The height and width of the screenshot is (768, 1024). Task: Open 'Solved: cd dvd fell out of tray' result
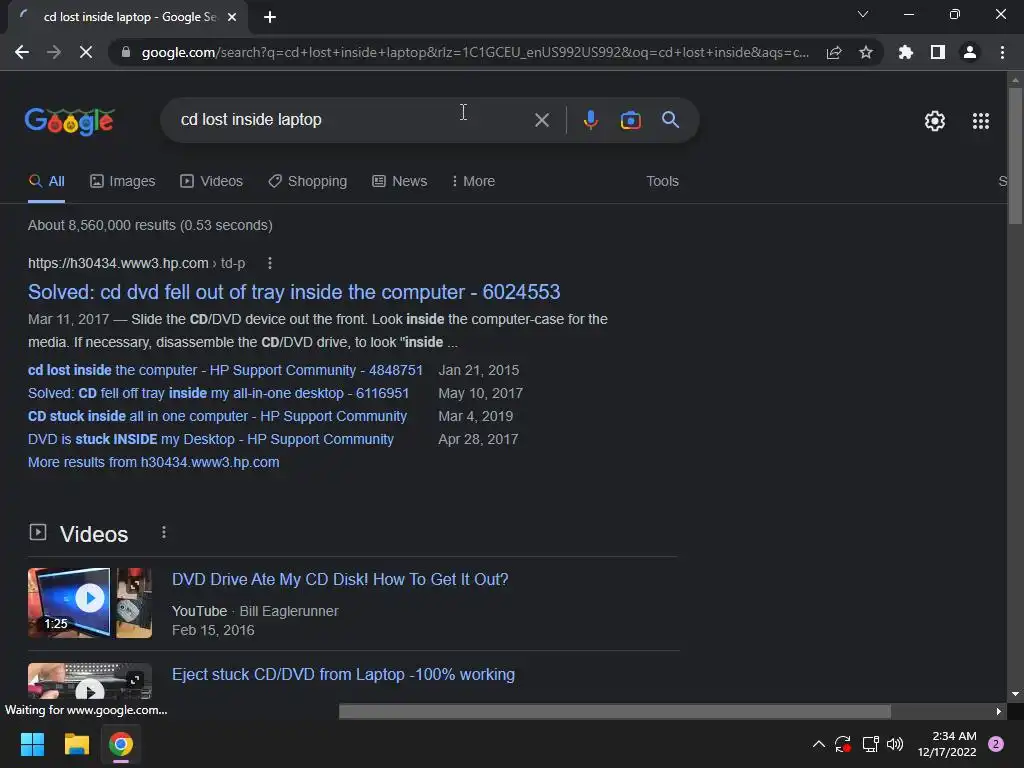[x=294, y=292]
